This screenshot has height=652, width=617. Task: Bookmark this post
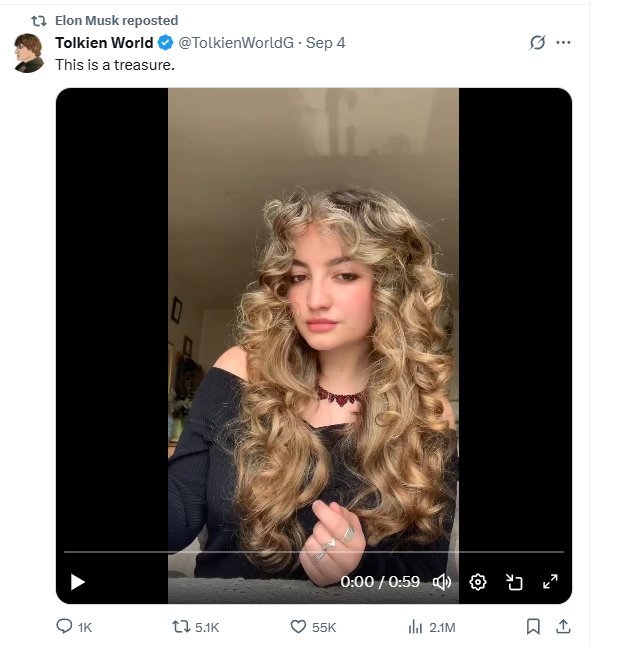[x=533, y=627]
